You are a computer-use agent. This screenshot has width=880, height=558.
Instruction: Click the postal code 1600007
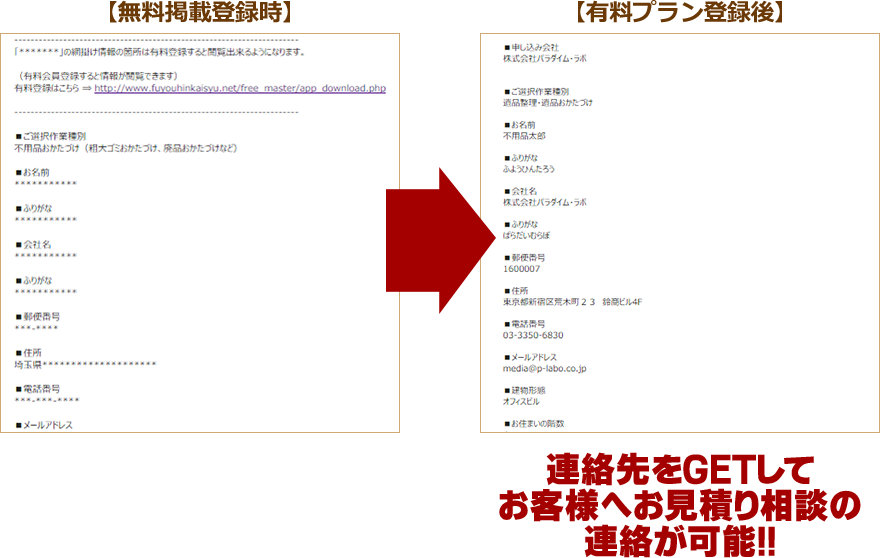click(521, 269)
